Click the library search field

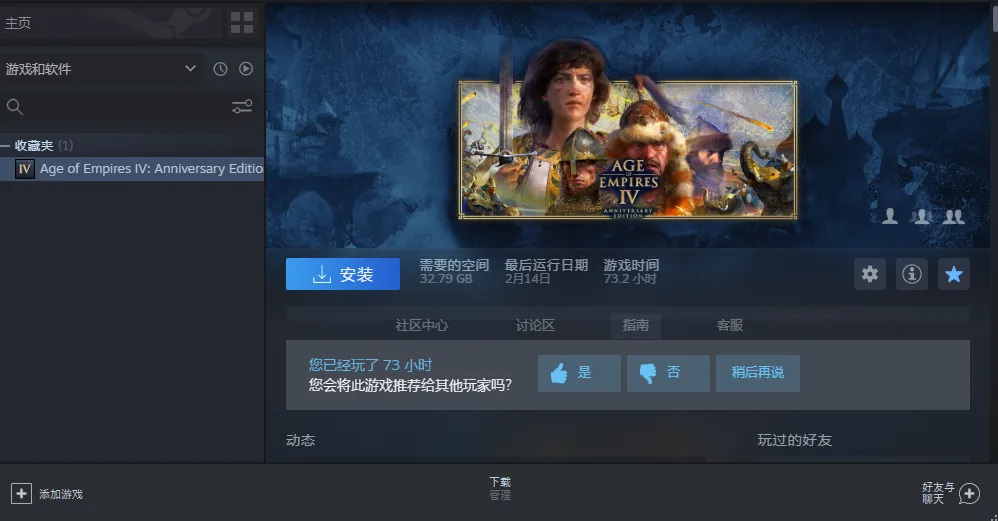[115, 107]
